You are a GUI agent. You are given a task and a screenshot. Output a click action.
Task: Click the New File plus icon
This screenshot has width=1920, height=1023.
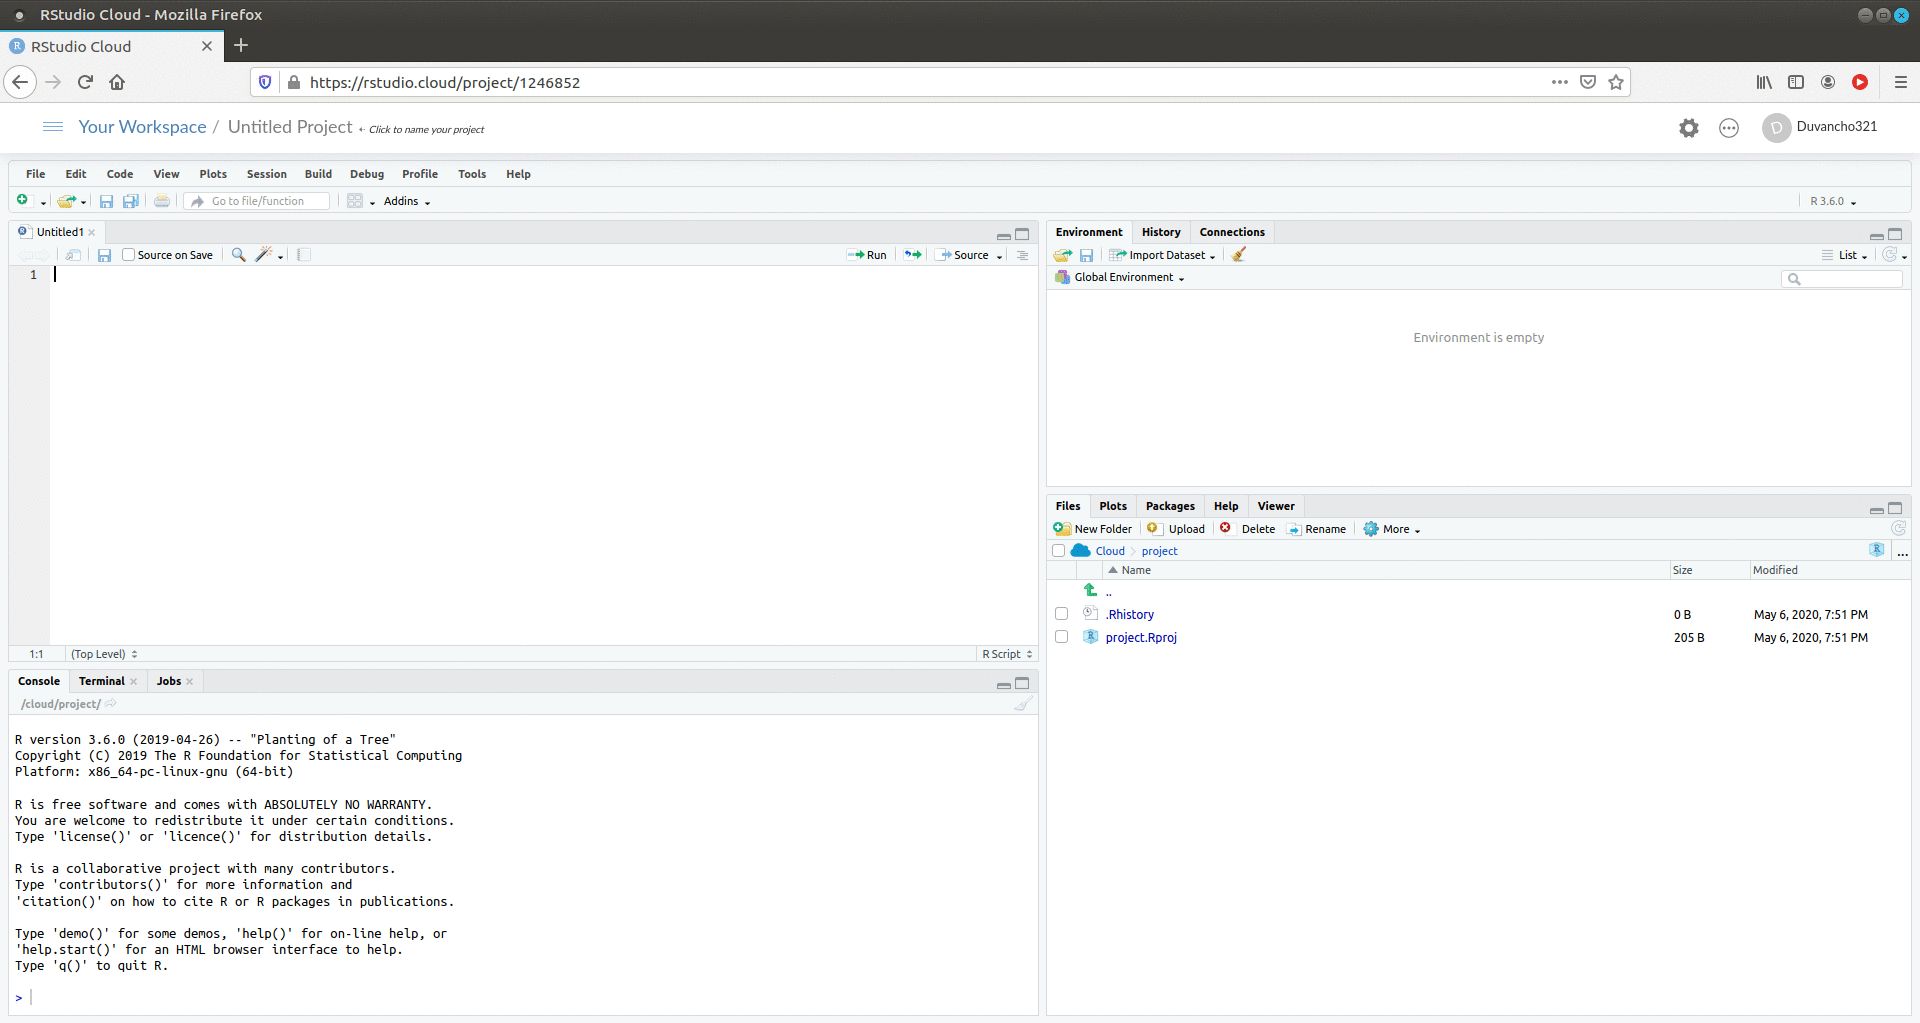point(22,201)
